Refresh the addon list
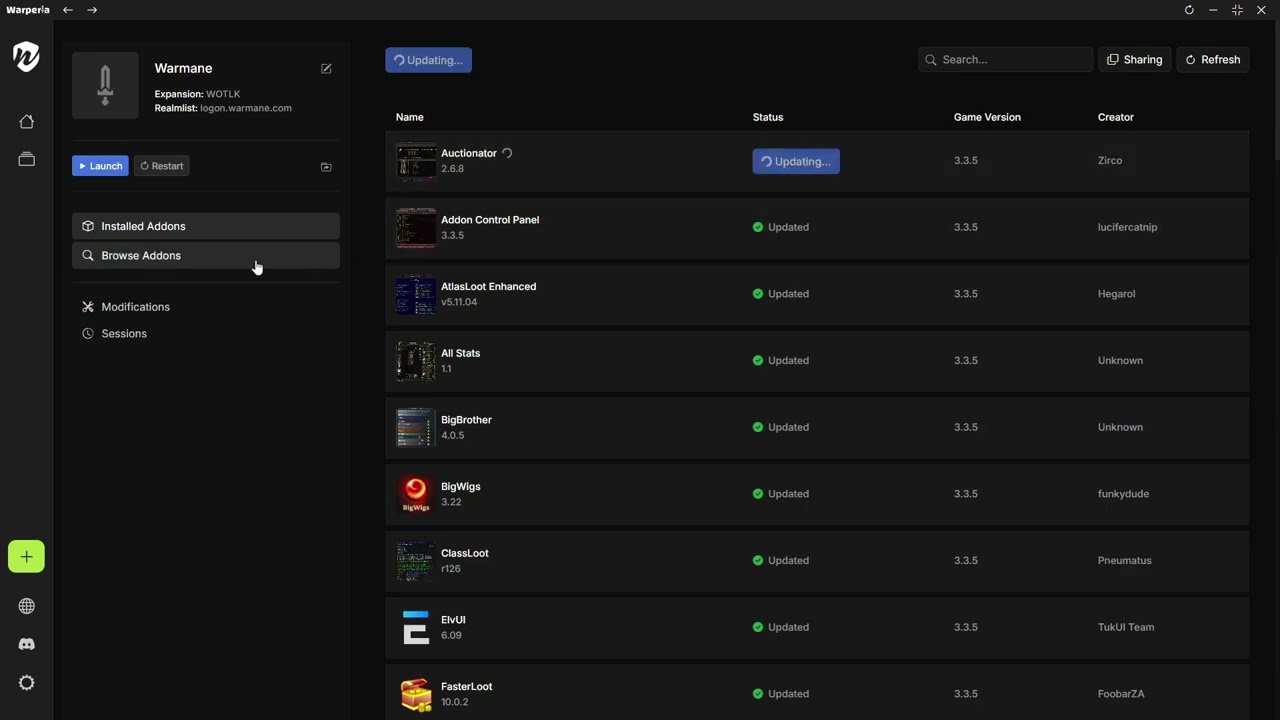Screen dimensions: 1280x720 tap(1213, 60)
